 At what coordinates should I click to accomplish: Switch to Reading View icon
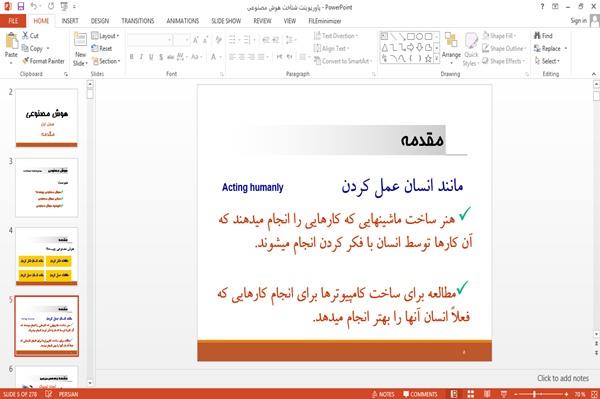pyautogui.click(x=487, y=394)
